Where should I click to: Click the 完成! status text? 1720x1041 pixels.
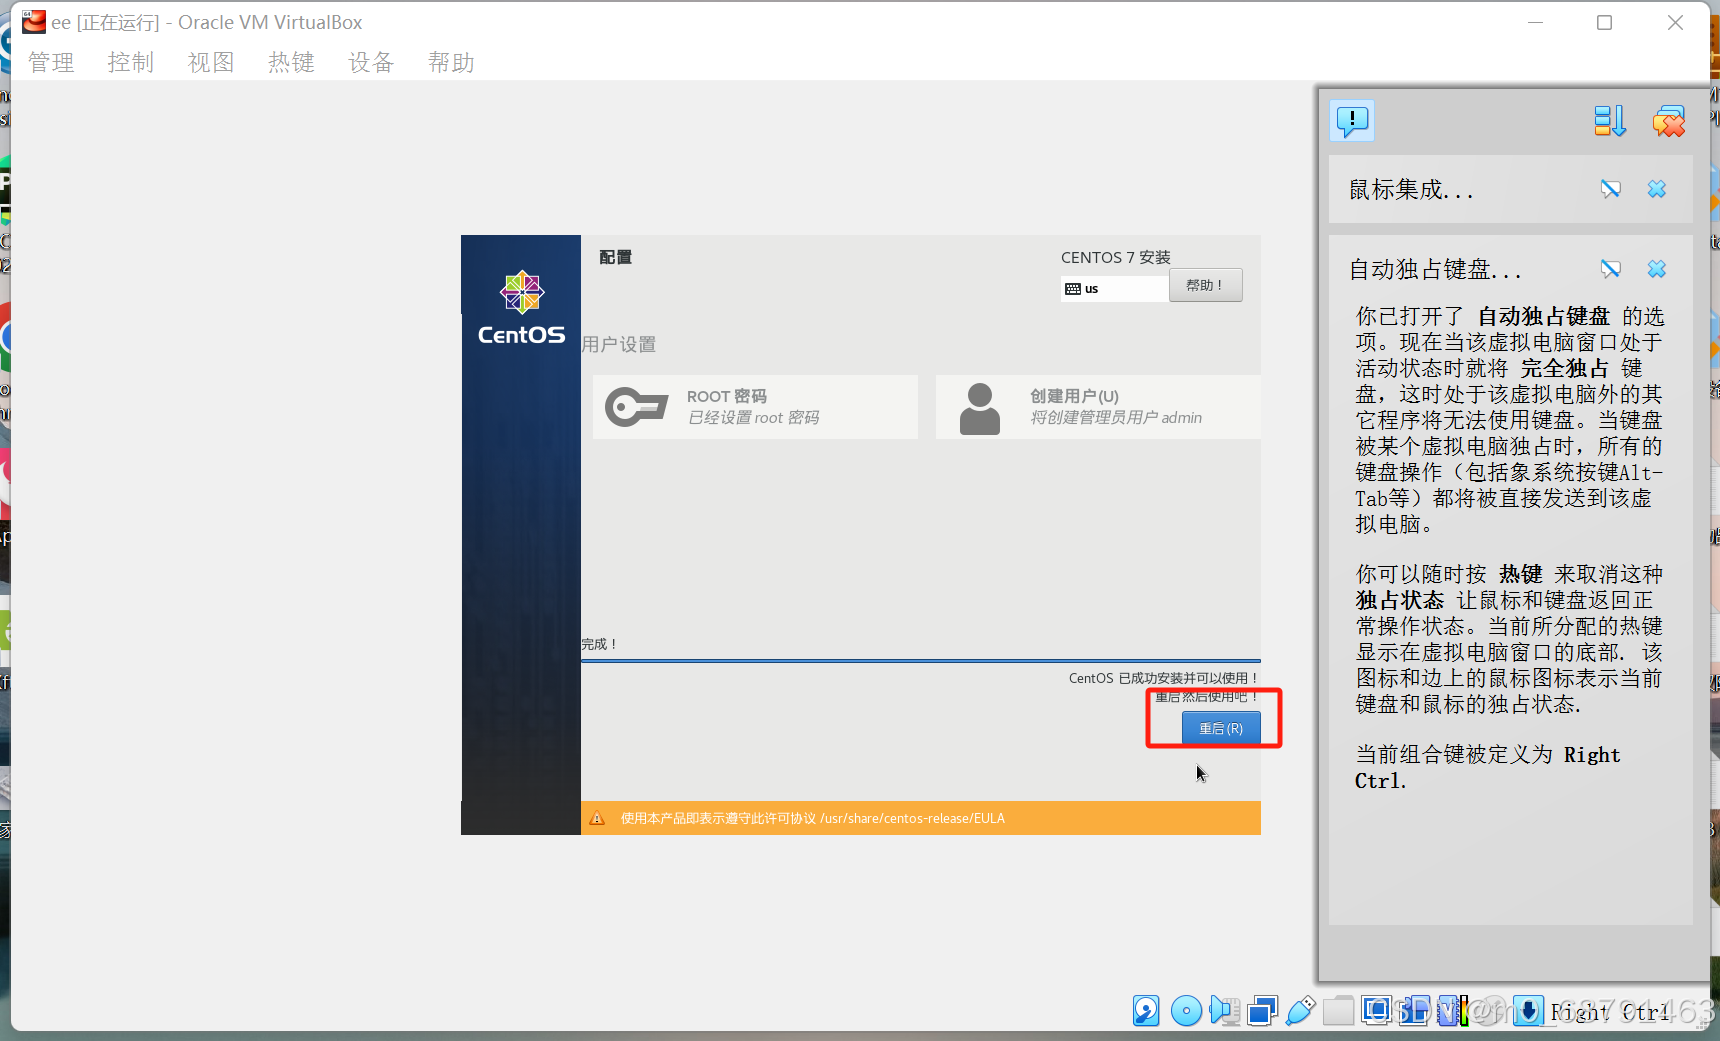[x=600, y=644]
